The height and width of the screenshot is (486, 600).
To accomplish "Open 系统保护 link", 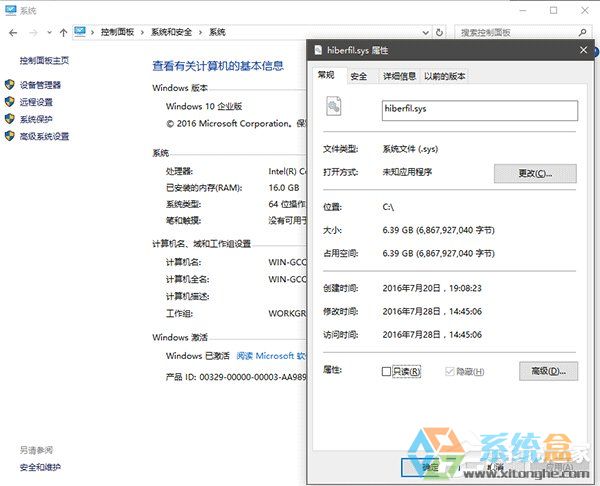I will [x=36, y=119].
